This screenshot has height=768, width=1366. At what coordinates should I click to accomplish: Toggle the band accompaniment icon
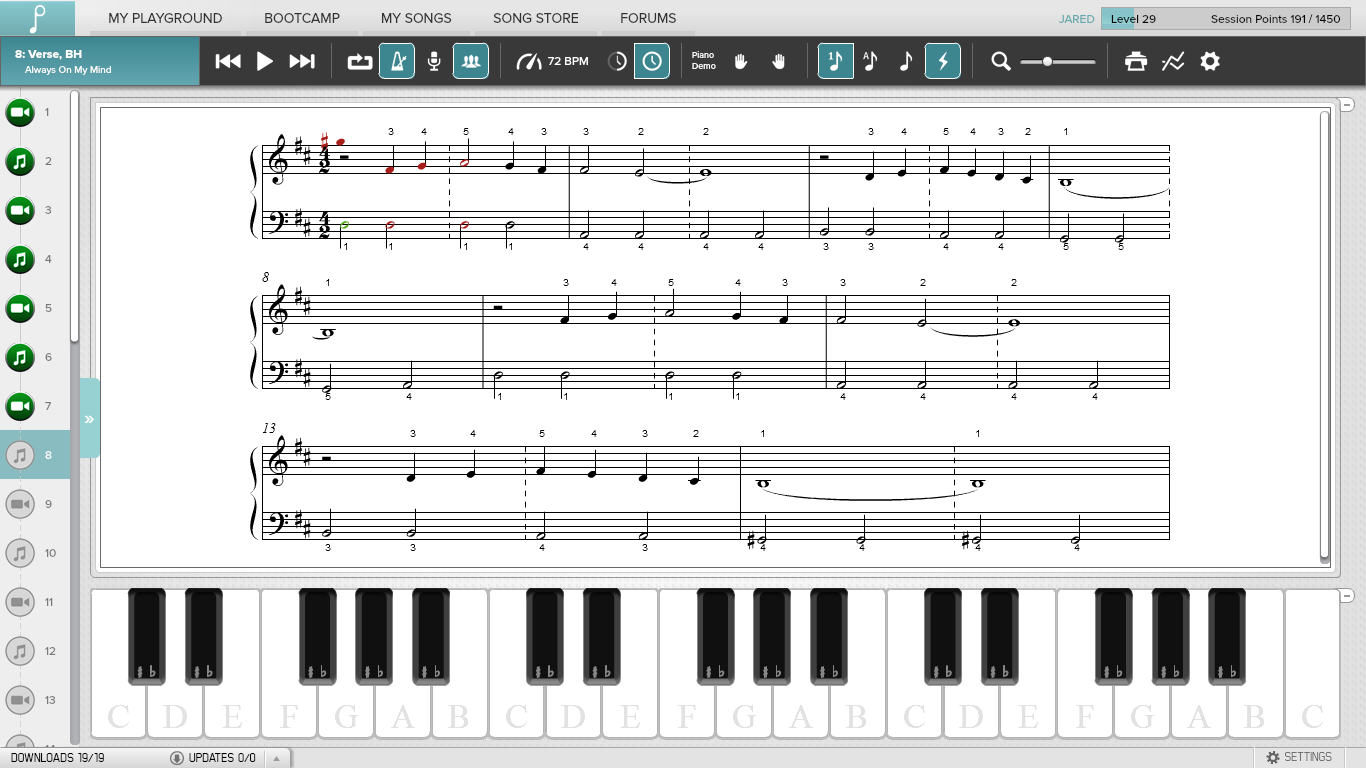click(x=470, y=61)
